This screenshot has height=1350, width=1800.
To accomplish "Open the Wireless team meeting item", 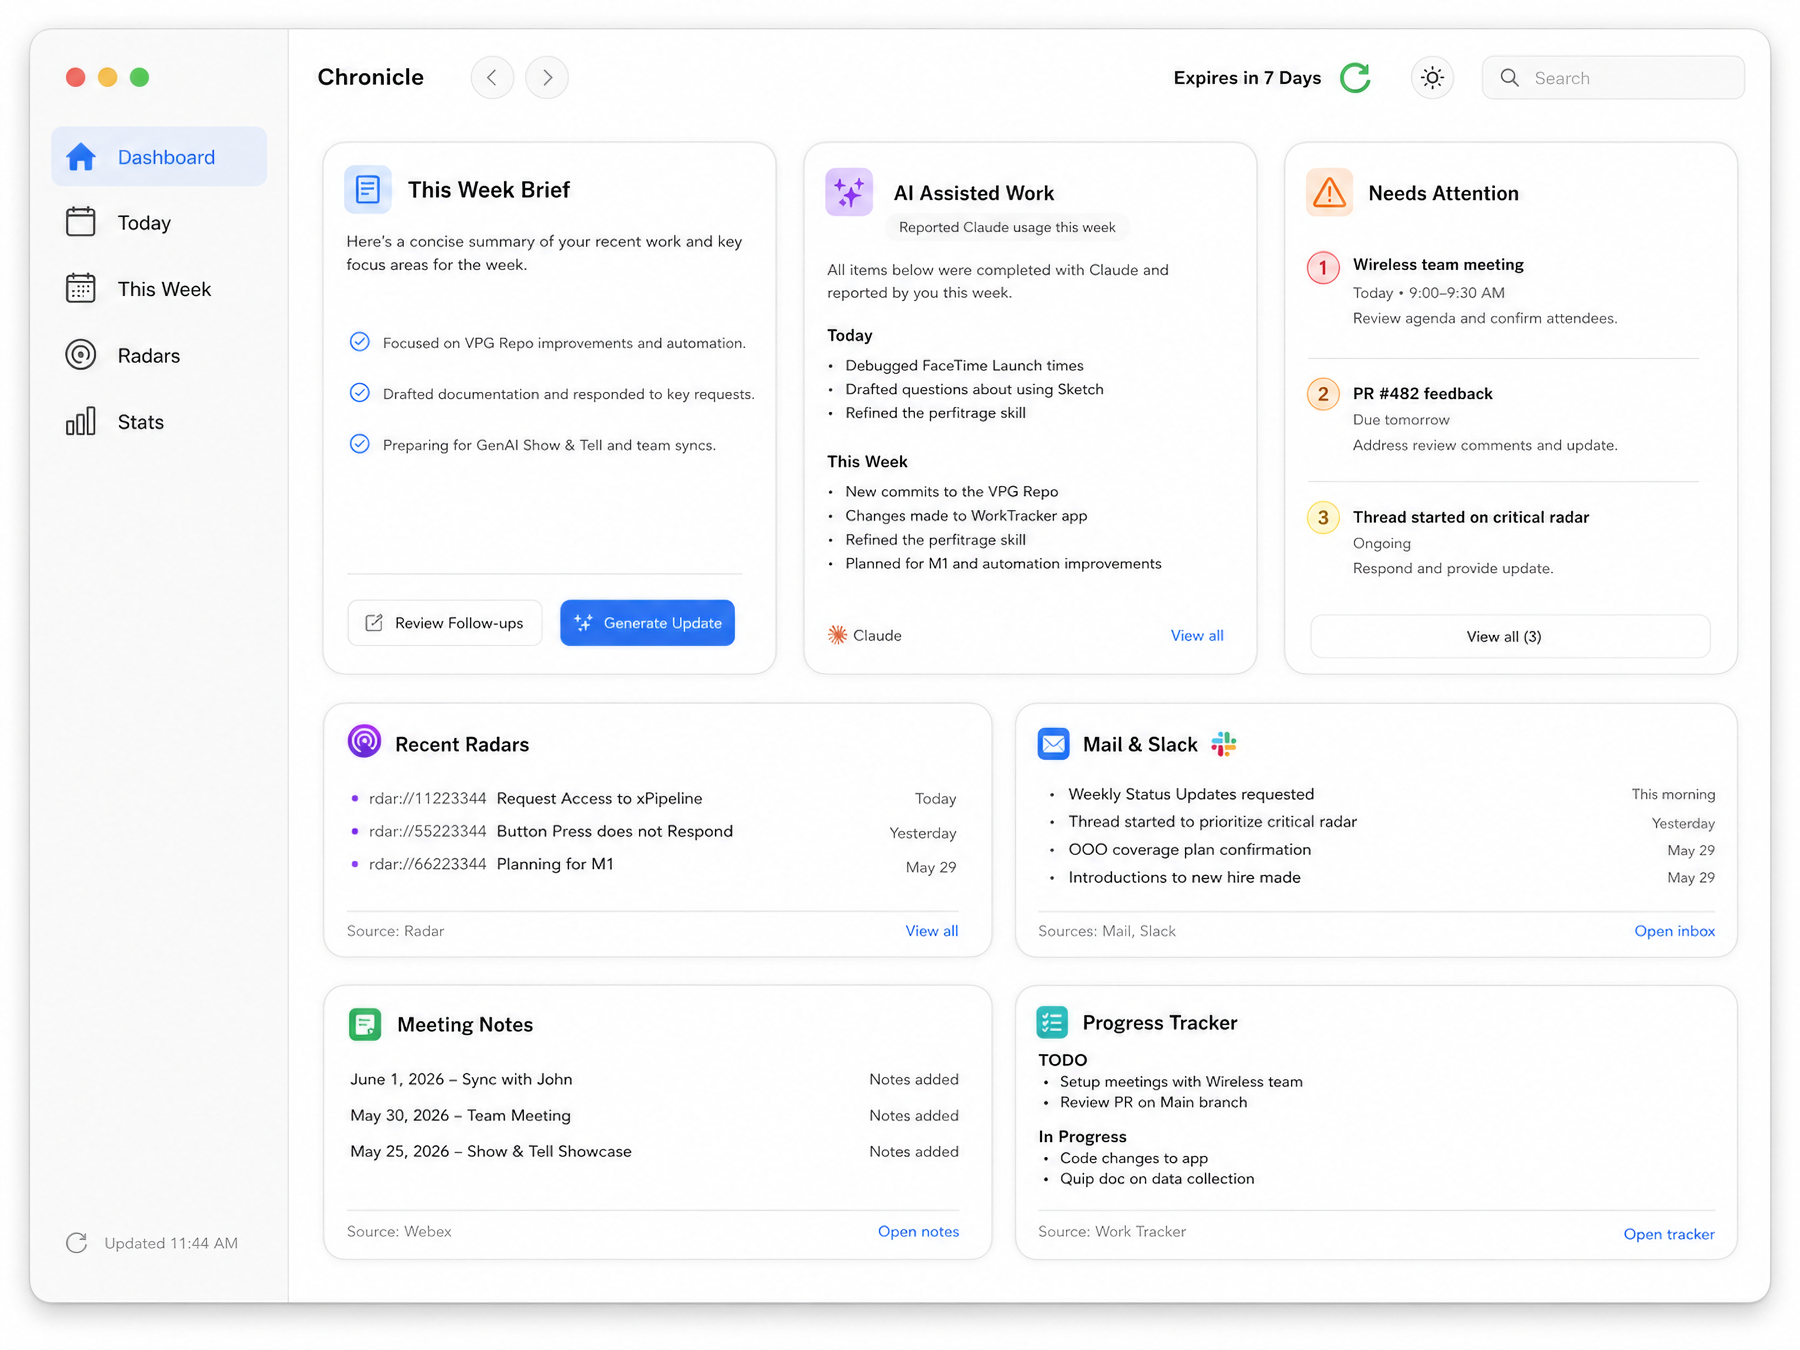I will coord(1438,265).
